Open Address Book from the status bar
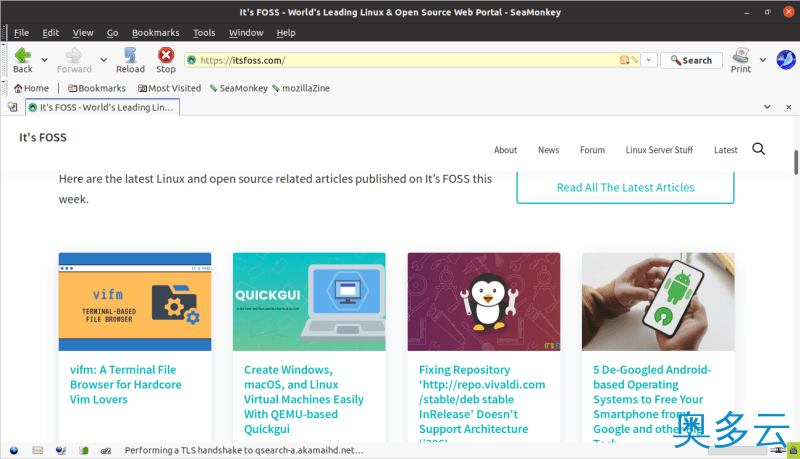The height and width of the screenshot is (459, 800). pos(84,450)
